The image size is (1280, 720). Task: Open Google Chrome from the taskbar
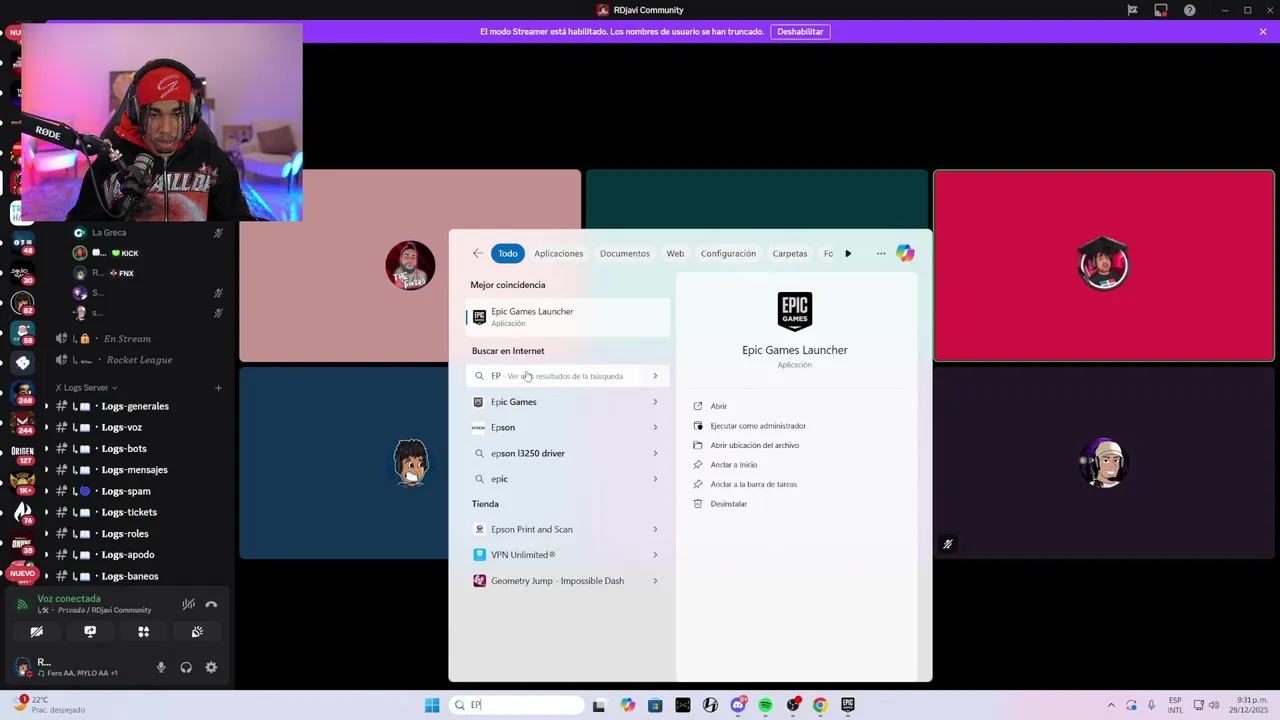(x=820, y=705)
